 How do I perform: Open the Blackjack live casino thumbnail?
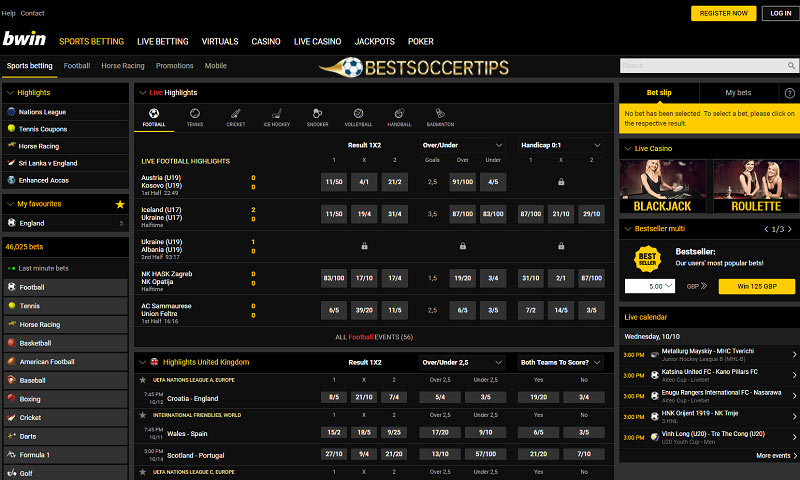coord(663,186)
